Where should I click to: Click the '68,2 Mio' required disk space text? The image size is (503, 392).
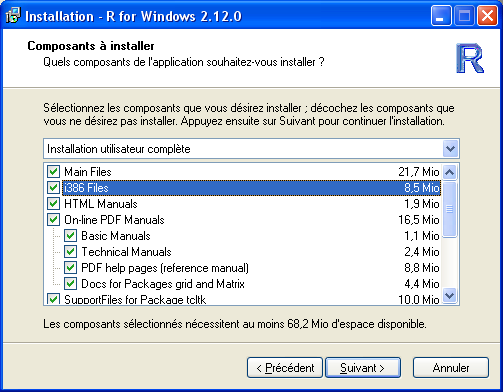coord(308,324)
